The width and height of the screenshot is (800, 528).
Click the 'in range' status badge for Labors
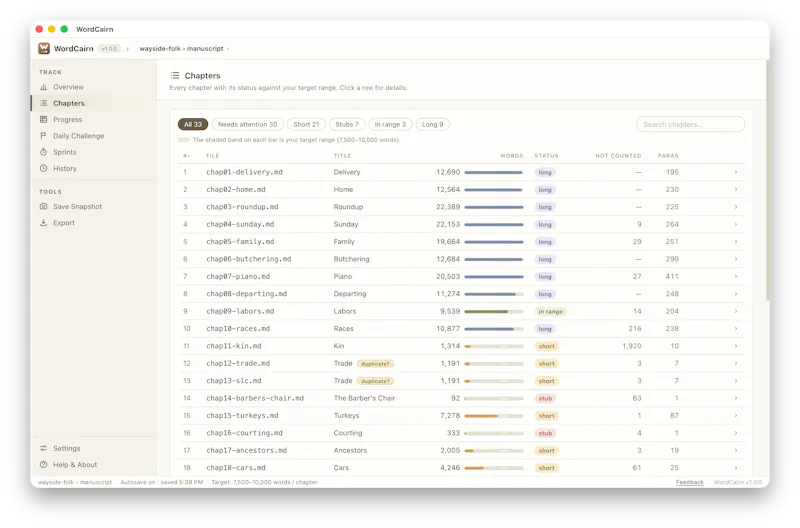tap(551, 312)
